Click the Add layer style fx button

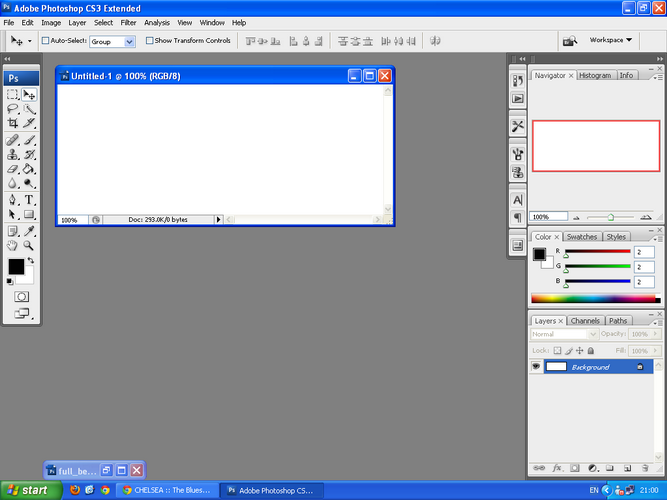click(x=557, y=468)
